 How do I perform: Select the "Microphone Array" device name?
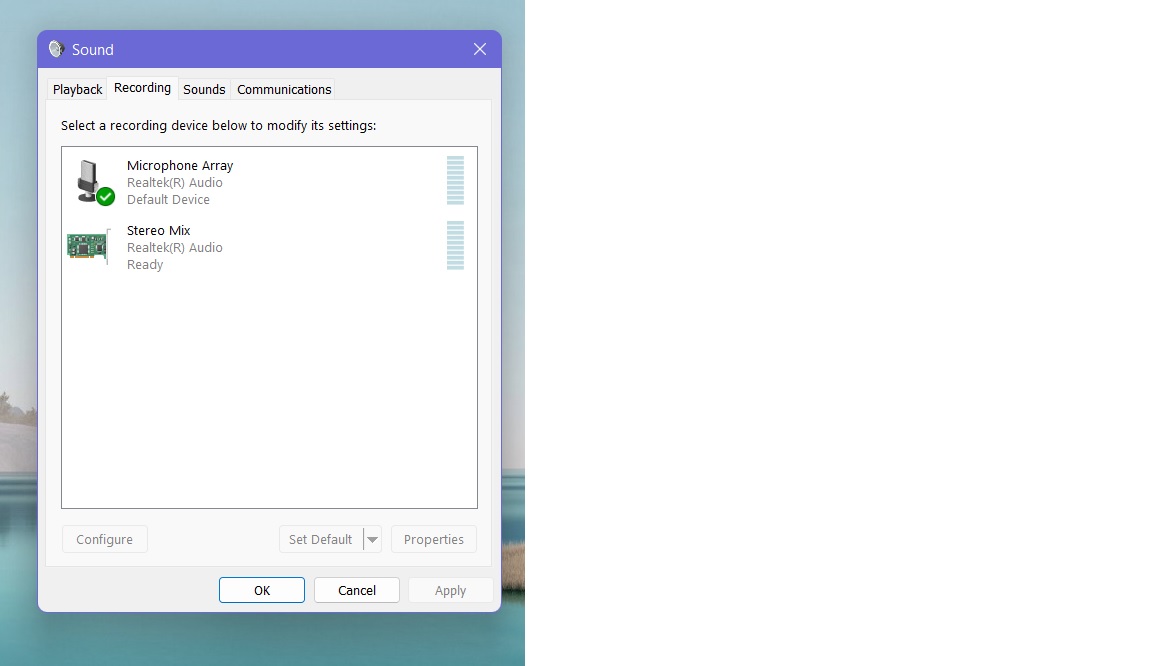(x=180, y=165)
